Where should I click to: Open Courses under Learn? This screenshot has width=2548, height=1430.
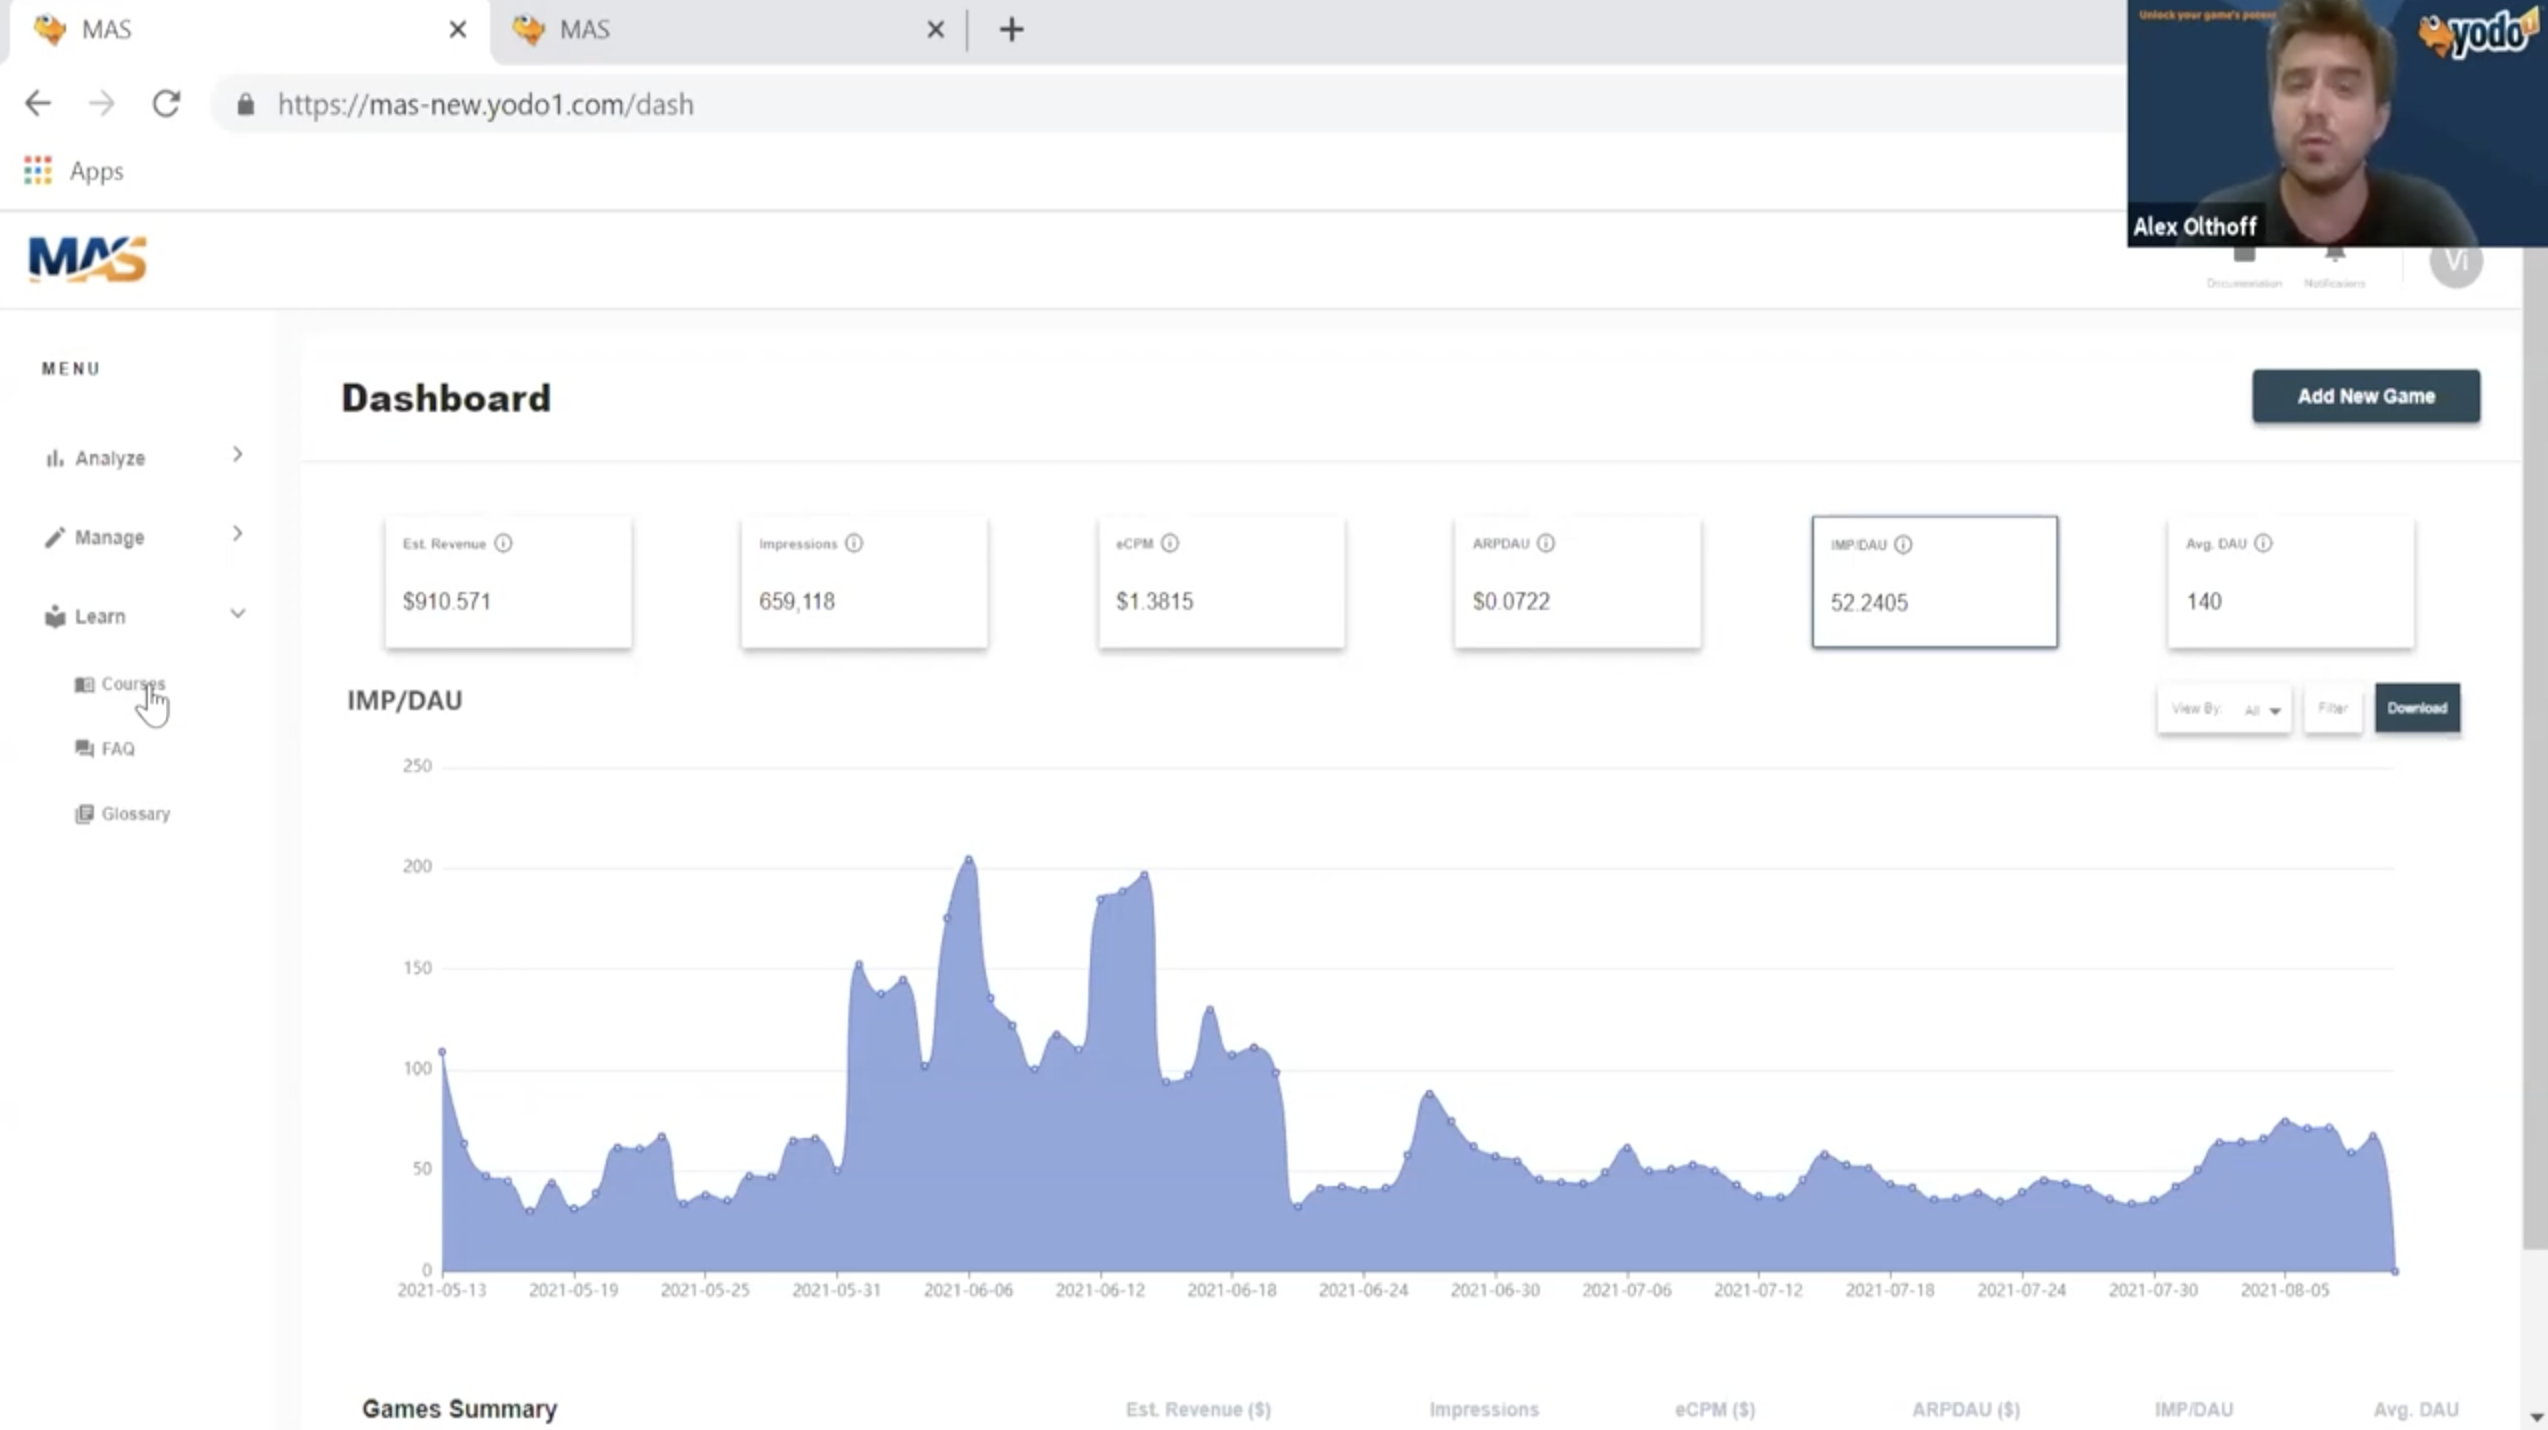(x=132, y=684)
